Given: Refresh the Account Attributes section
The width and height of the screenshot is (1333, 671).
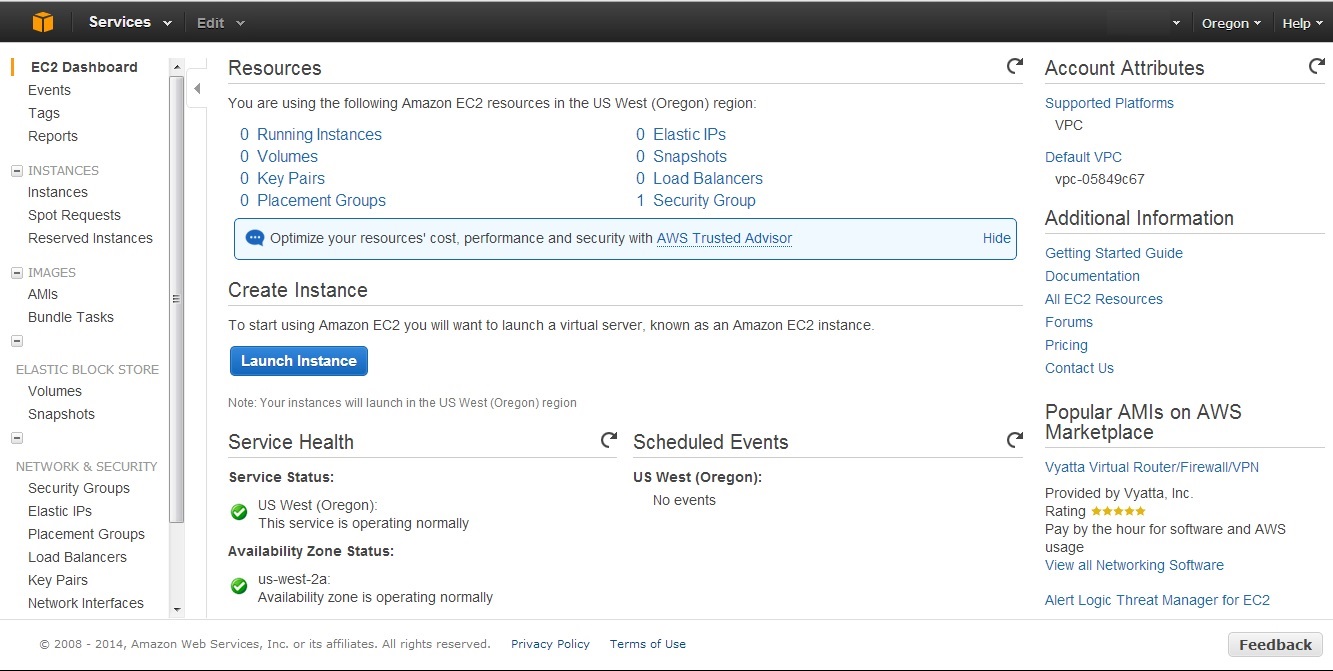Looking at the screenshot, I should [x=1317, y=67].
